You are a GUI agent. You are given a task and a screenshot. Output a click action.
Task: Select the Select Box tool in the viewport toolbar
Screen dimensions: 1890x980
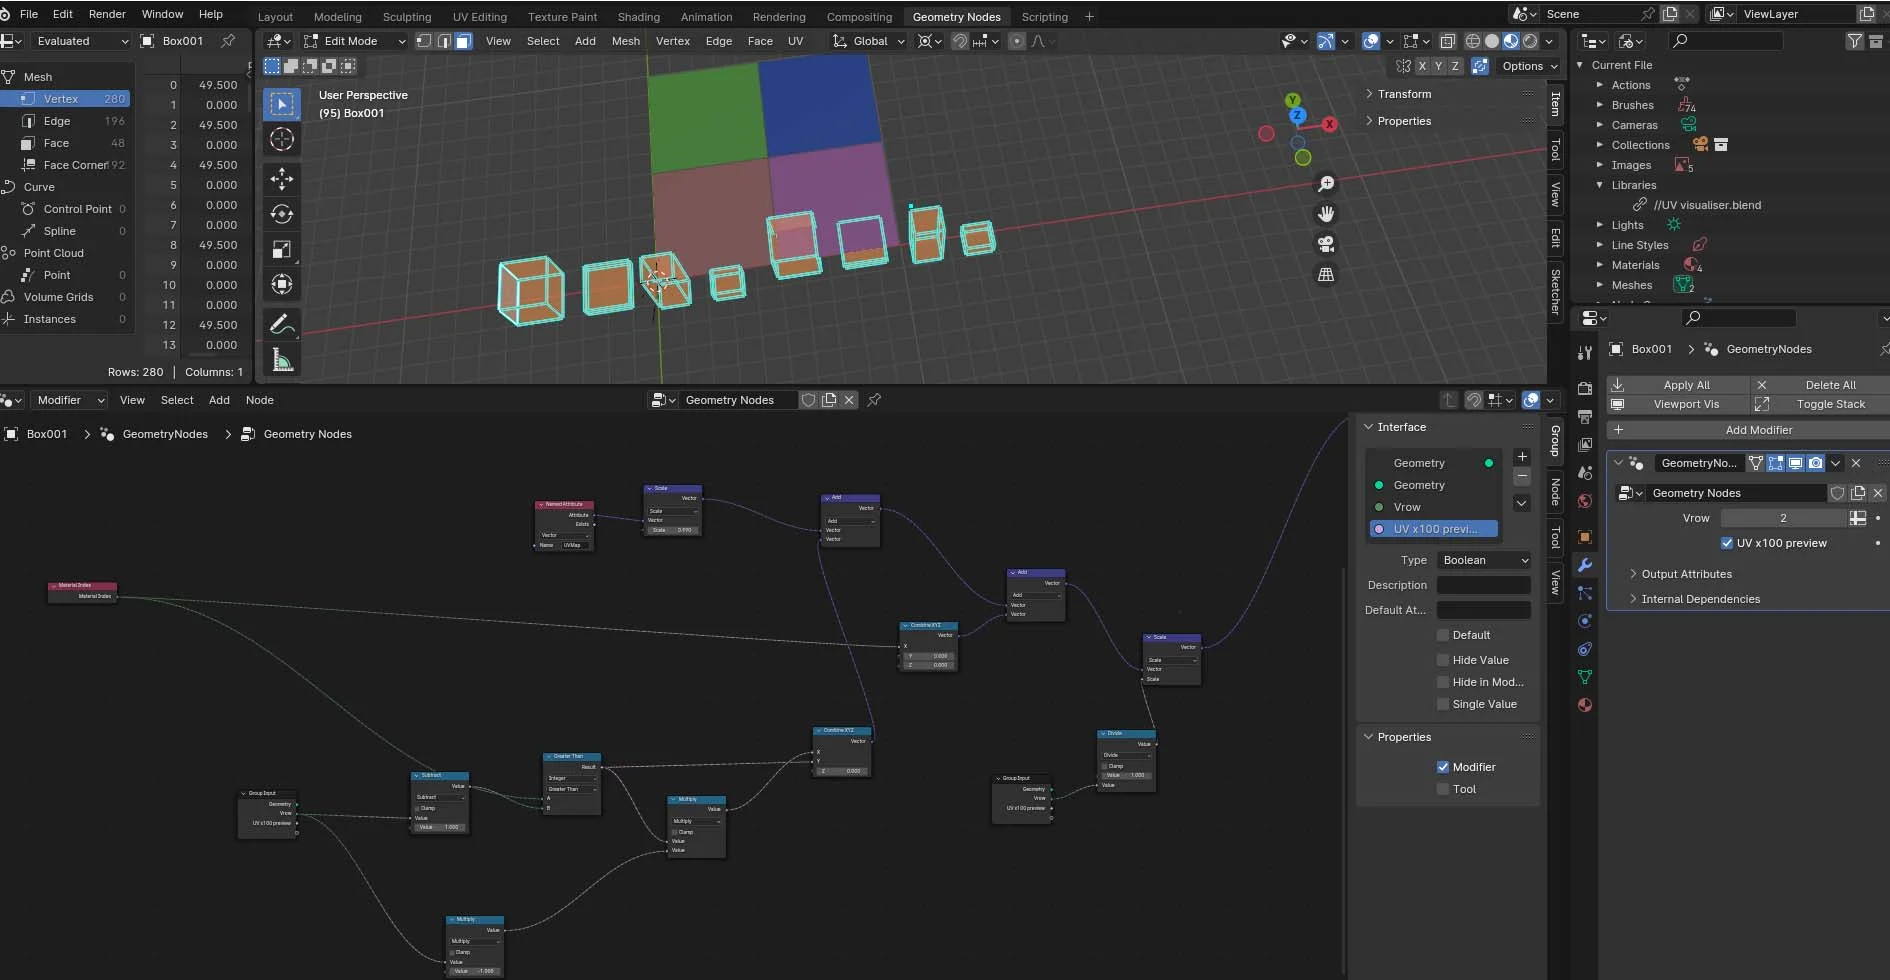tap(282, 105)
